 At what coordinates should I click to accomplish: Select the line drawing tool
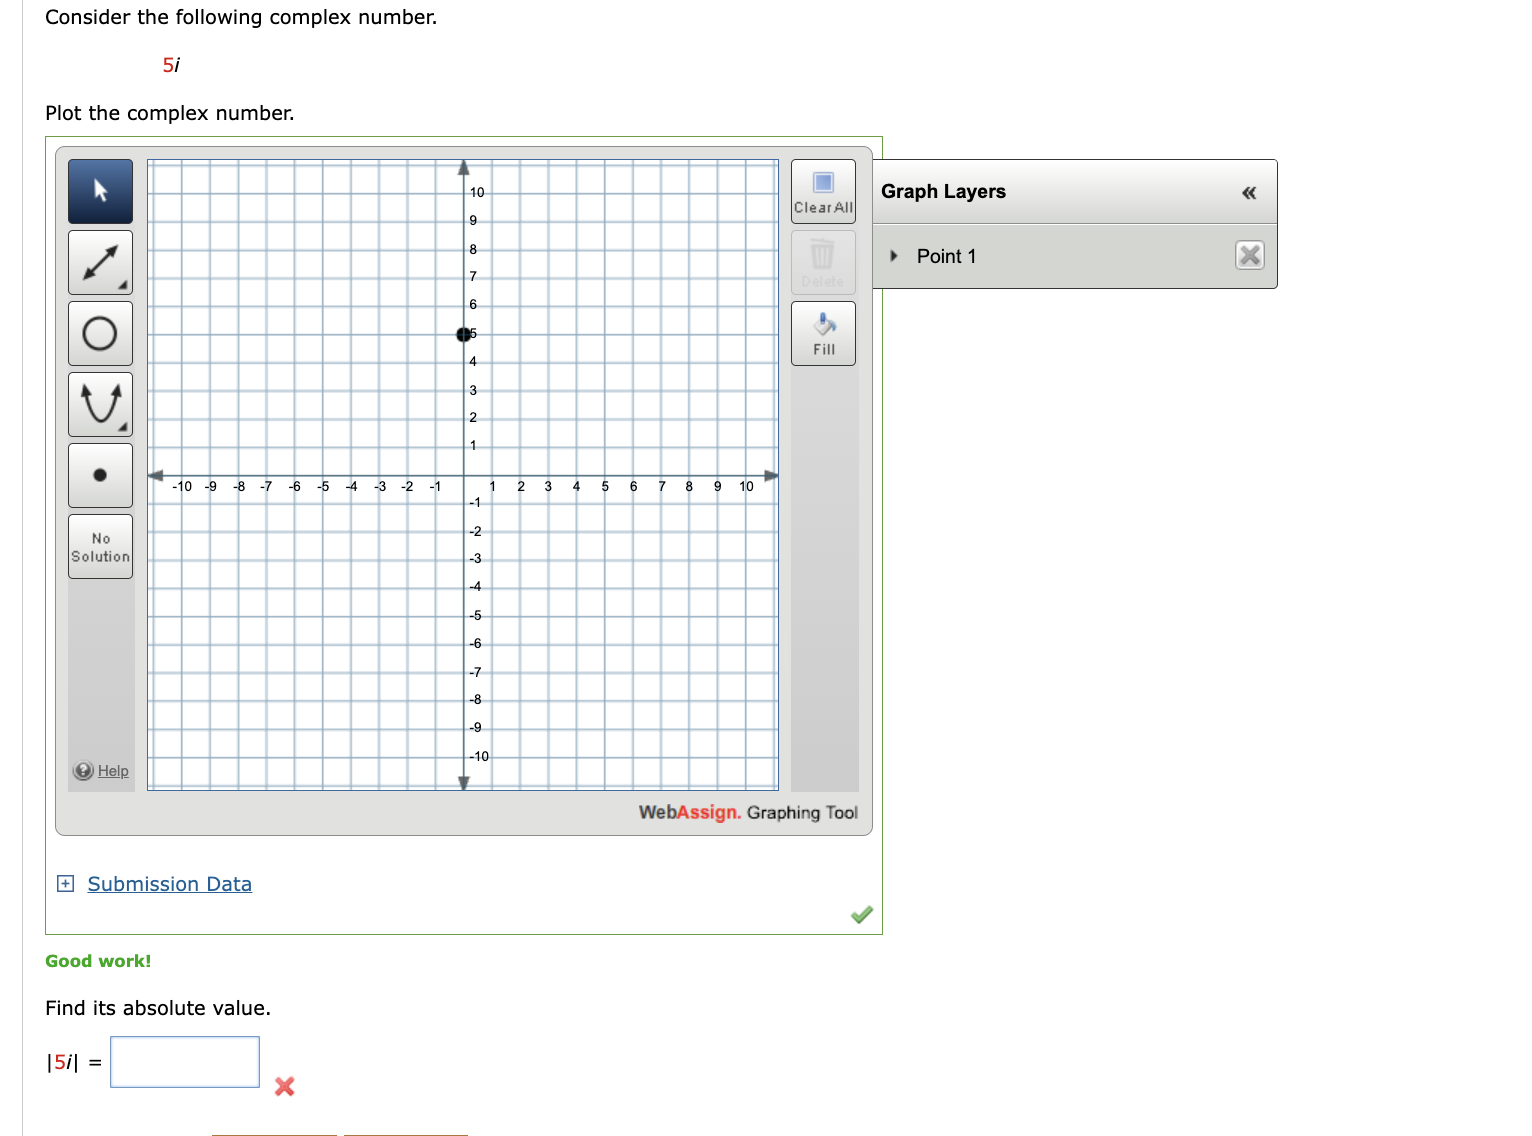pos(99,261)
